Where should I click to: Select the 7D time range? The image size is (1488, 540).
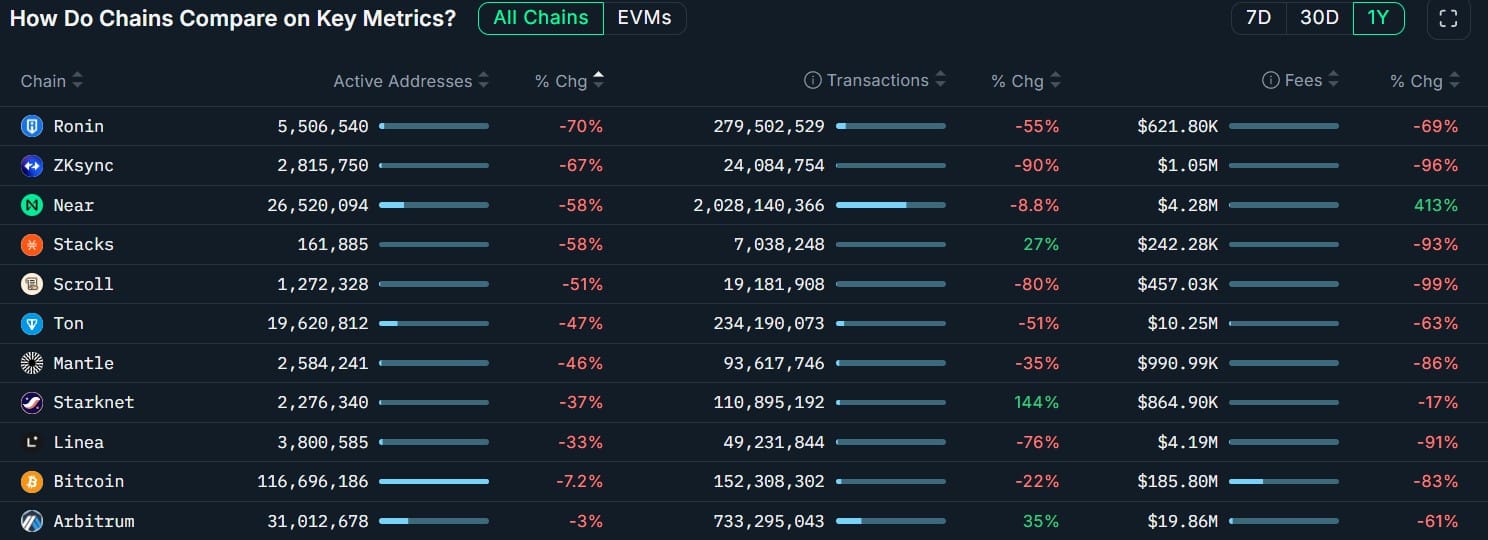click(1258, 18)
